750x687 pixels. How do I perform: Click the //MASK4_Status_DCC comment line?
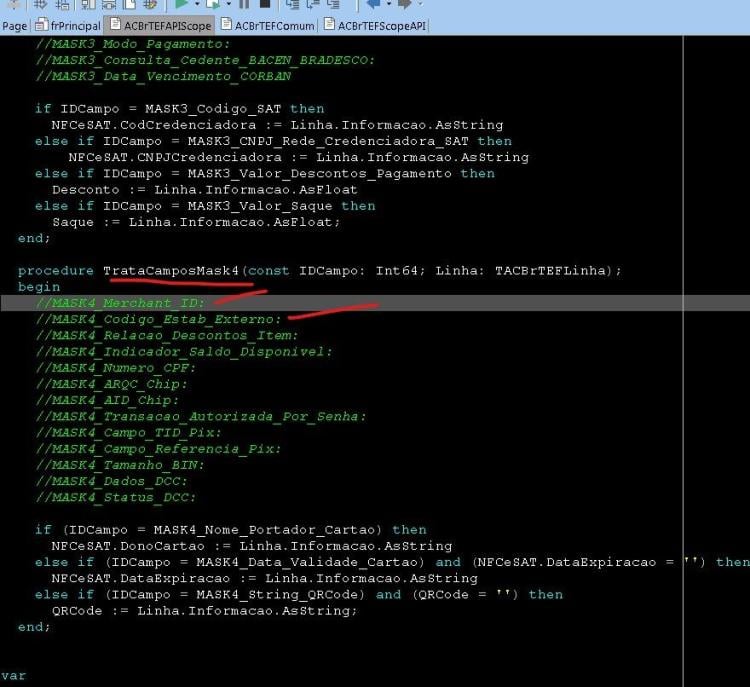pyautogui.click(x=115, y=498)
